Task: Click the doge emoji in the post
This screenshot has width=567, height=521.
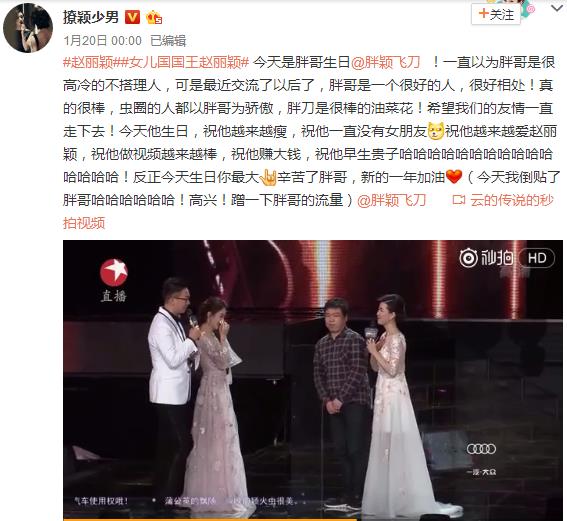Action: coord(436,131)
